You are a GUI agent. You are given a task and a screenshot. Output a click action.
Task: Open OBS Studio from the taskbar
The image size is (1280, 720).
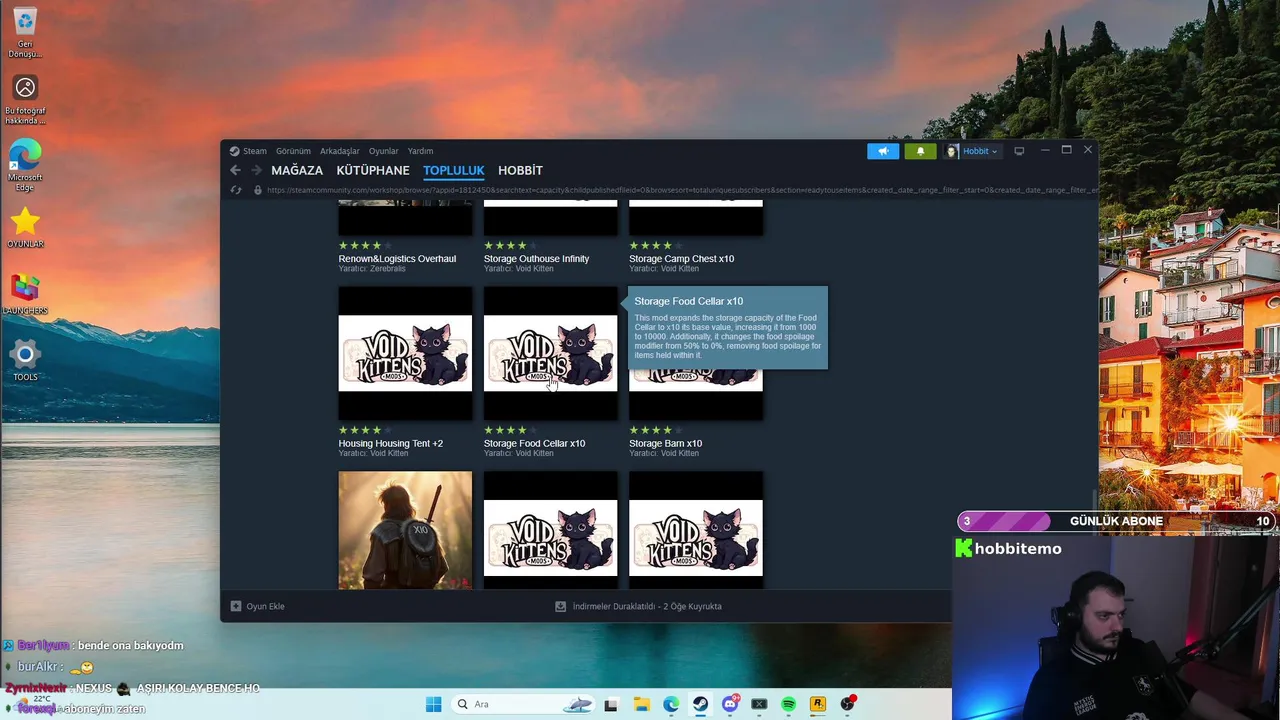tap(848, 704)
